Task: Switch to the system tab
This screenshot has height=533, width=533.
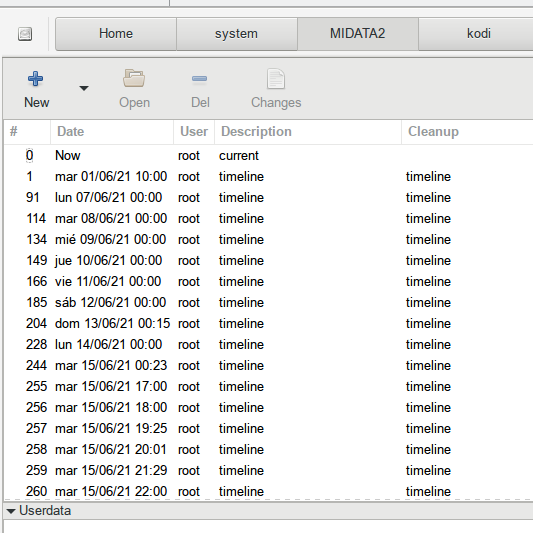Action: [237, 34]
